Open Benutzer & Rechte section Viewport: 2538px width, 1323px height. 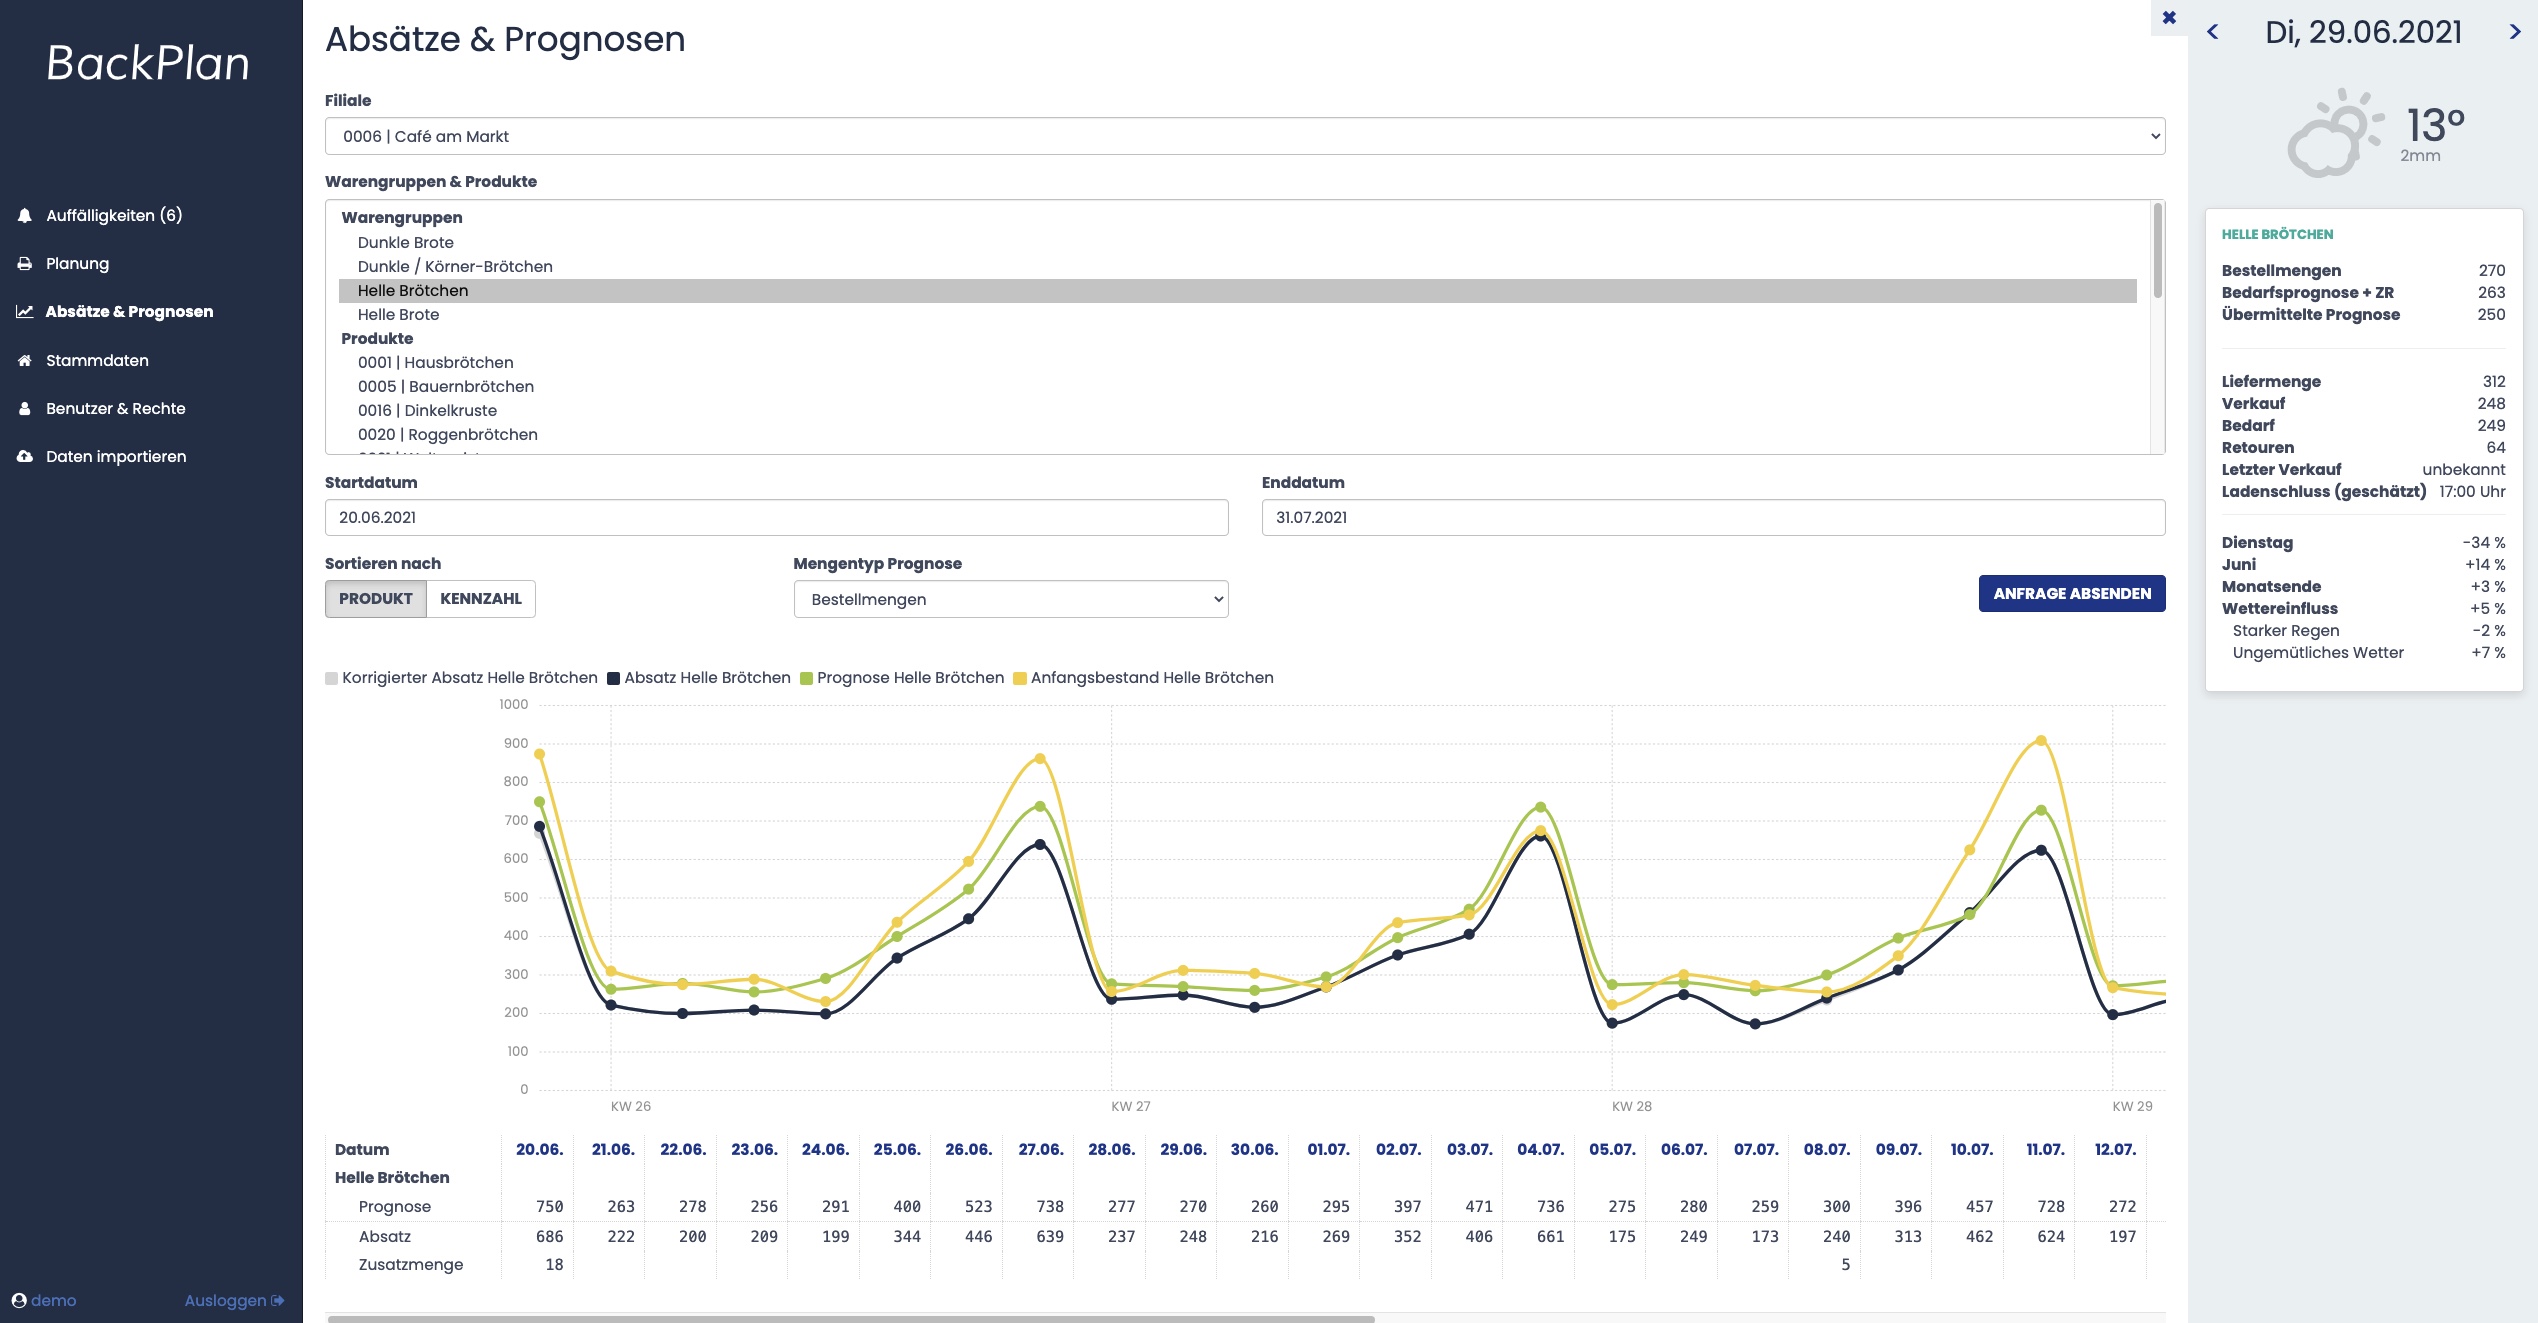[116, 408]
